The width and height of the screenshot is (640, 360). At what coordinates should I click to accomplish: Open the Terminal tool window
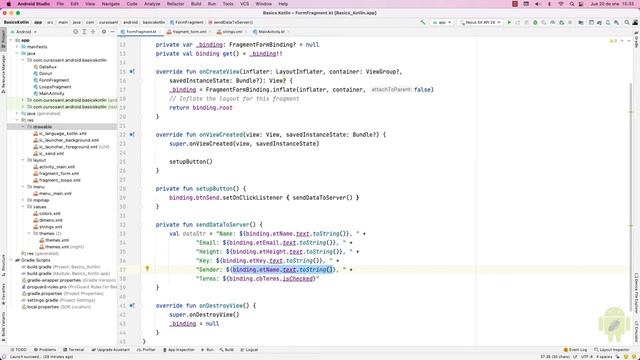[x=73, y=350]
